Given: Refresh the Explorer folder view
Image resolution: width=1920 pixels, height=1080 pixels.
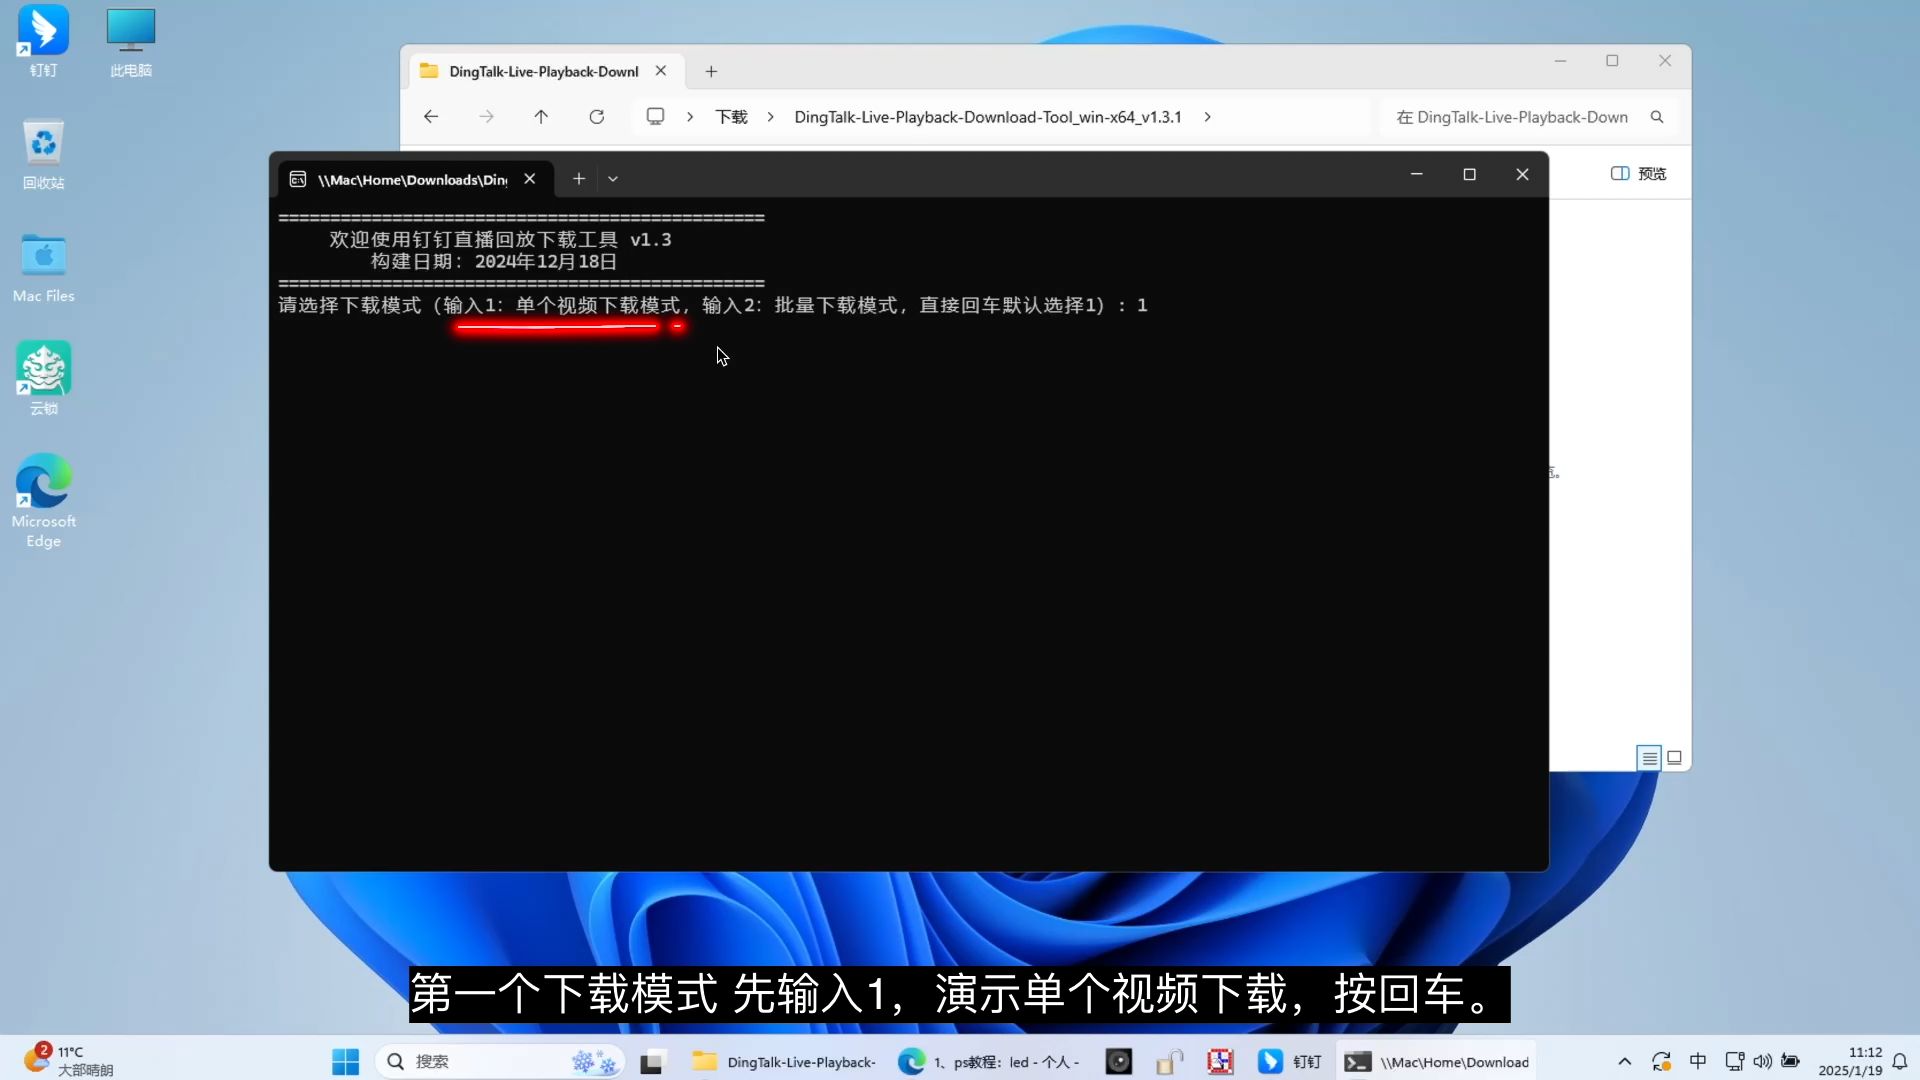Looking at the screenshot, I should (x=597, y=117).
